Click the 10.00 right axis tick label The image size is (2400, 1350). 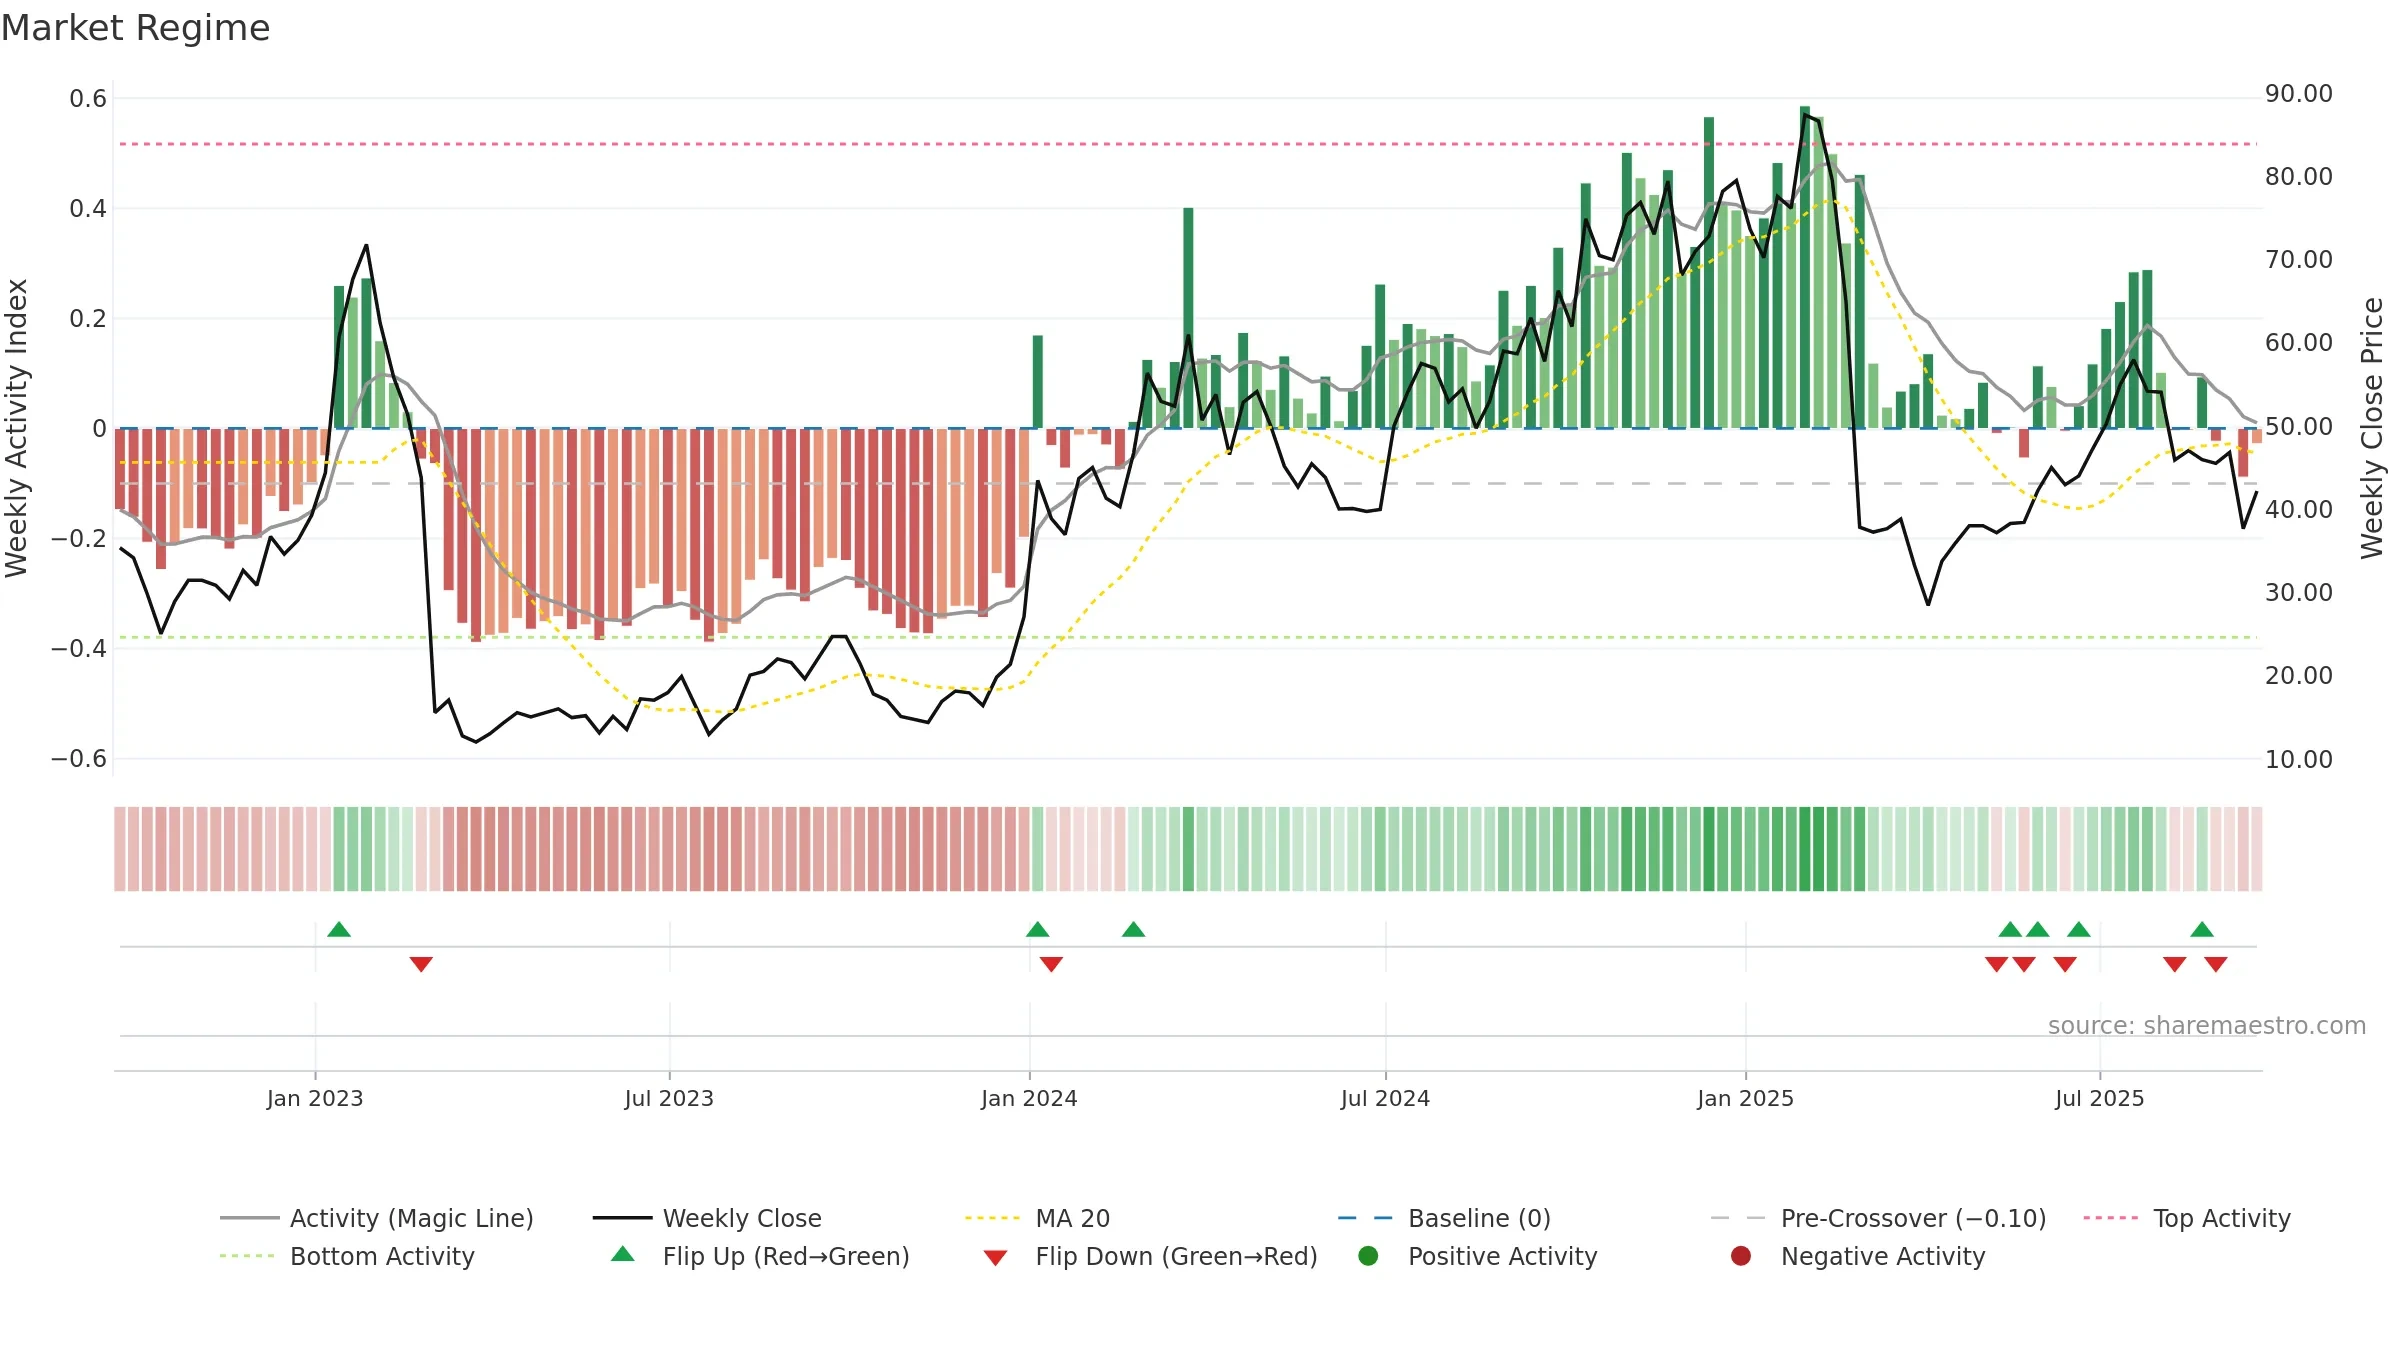[x=2299, y=759]
